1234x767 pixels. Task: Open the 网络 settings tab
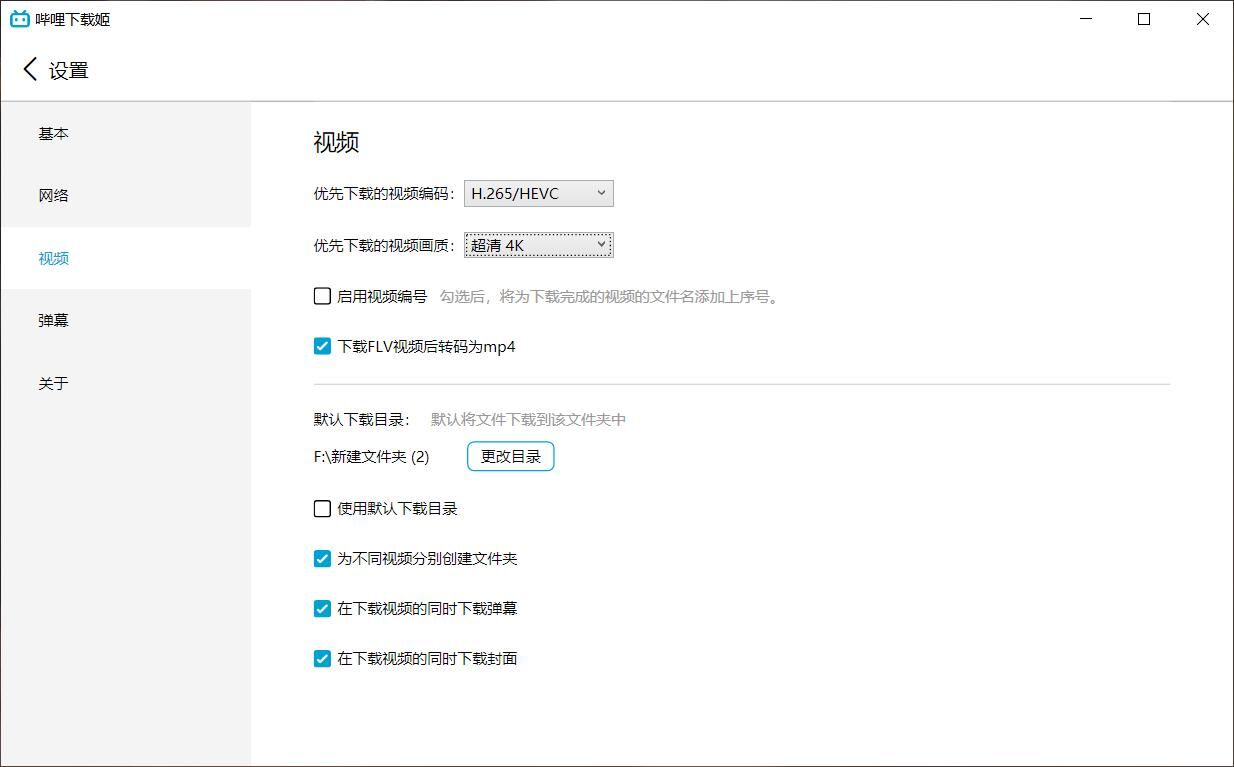pyautogui.click(x=54, y=195)
